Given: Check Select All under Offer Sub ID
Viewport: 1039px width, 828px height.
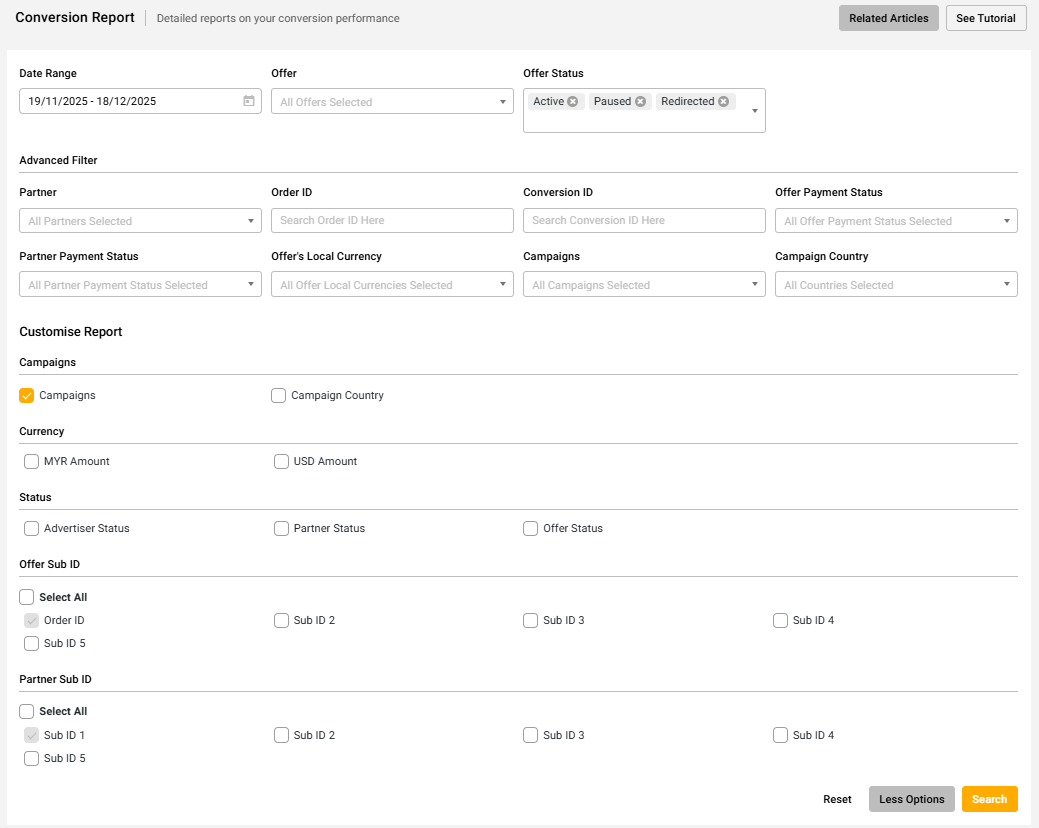Looking at the screenshot, I should click(x=27, y=598).
